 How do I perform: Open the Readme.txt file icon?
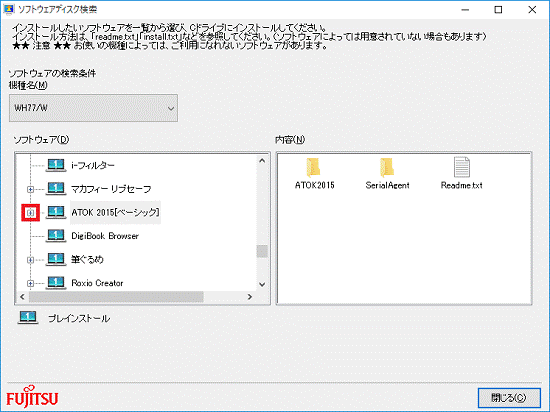coord(461,167)
